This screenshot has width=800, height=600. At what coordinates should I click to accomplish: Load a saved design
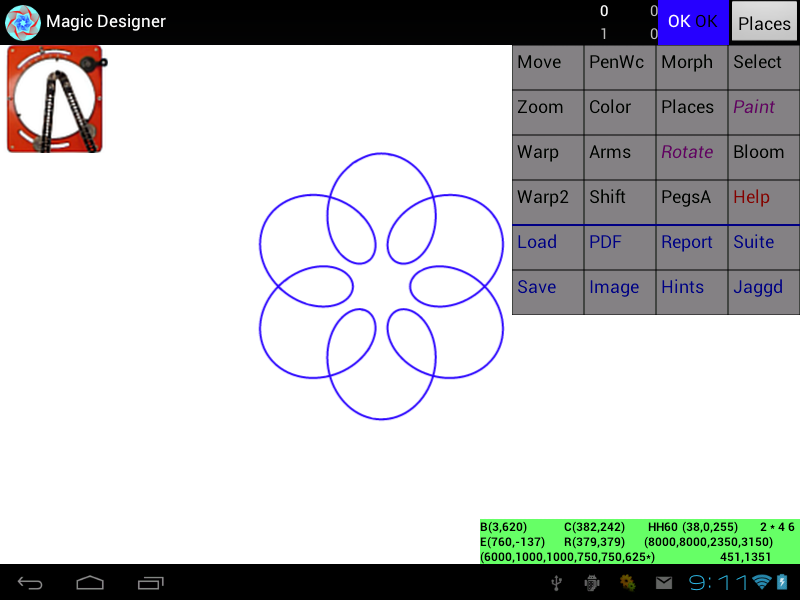point(547,247)
